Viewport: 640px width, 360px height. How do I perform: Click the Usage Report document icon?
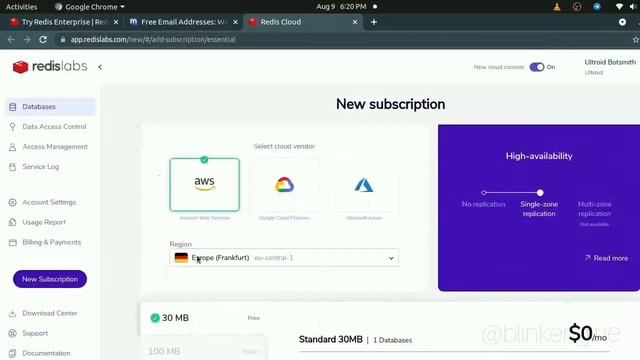[13, 222]
